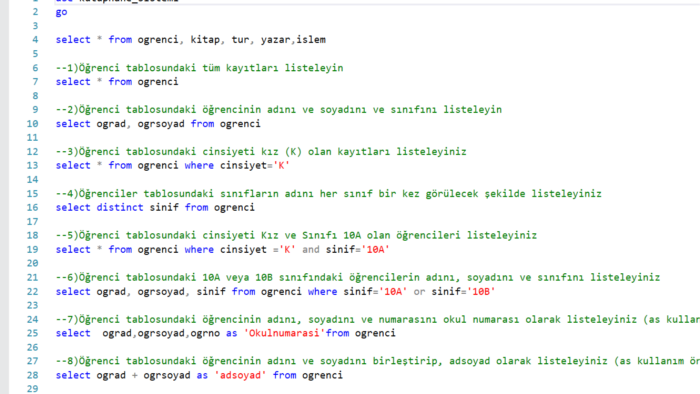Click the comment about birleştirip adsoyad olarak listeleyiniz

378,361
